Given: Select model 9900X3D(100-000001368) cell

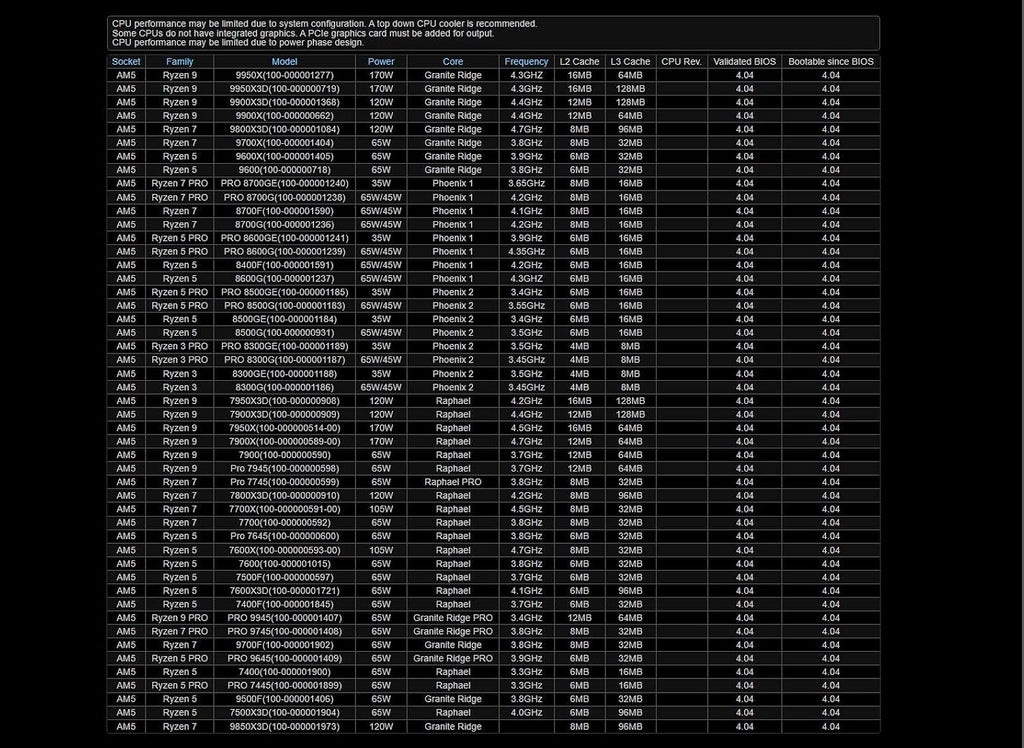Looking at the screenshot, I should point(285,102).
